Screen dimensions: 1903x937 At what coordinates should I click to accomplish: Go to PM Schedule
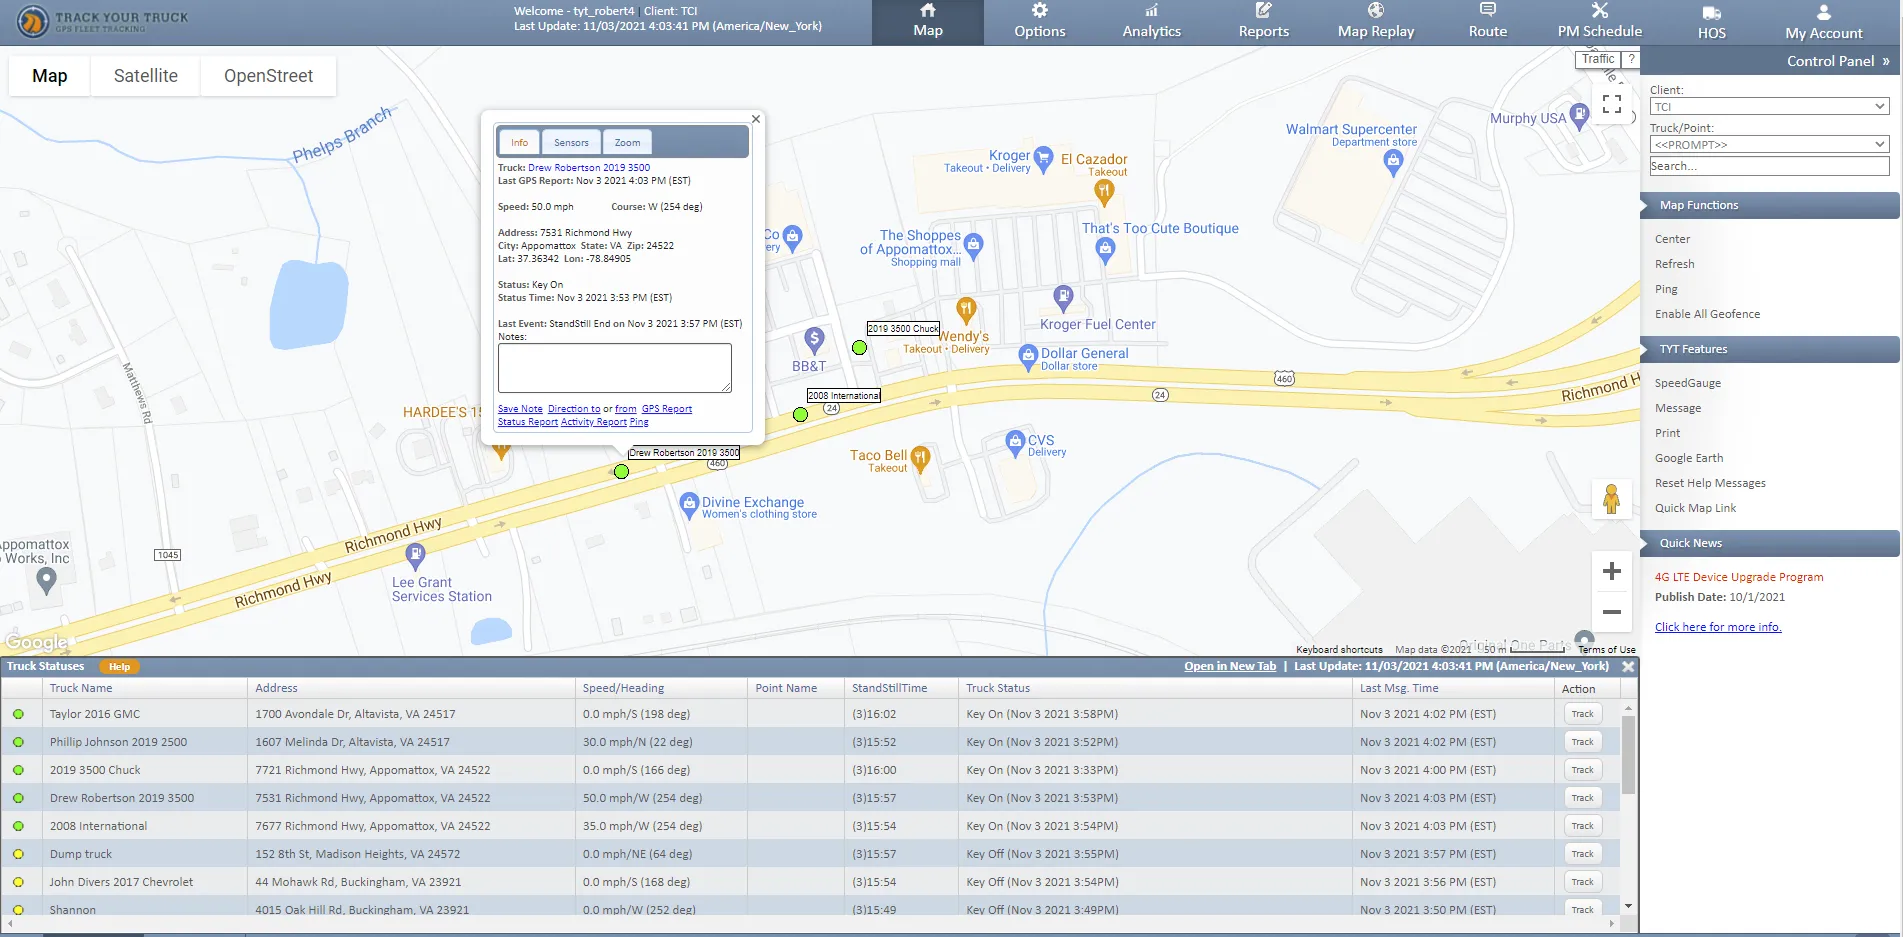(1599, 22)
